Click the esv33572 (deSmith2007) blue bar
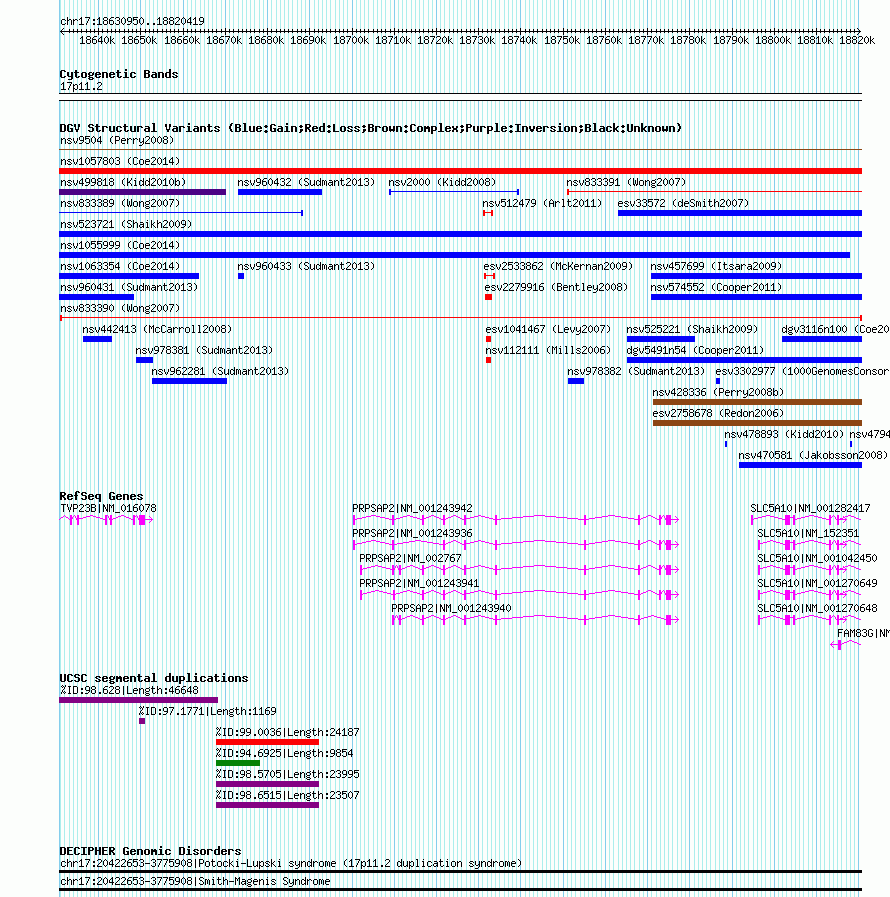This screenshot has width=890, height=897. pyautogui.click(x=740, y=213)
